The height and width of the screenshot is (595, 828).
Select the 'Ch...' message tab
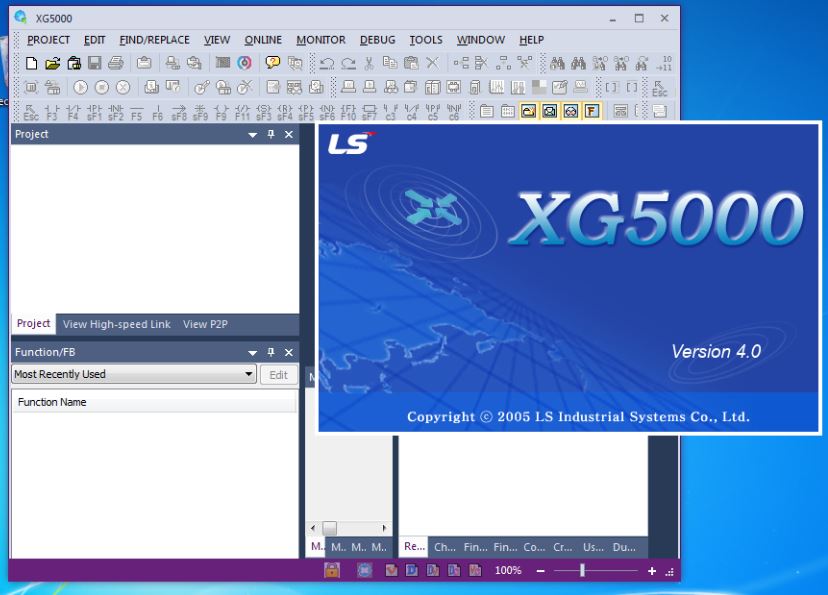[x=445, y=547]
